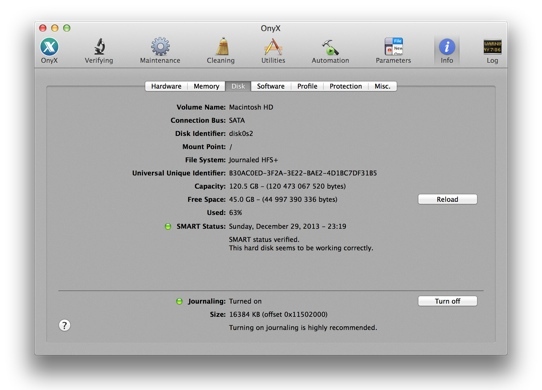The width and height of the screenshot is (542, 390).
Task: Click the Reload button
Action: pos(448,199)
